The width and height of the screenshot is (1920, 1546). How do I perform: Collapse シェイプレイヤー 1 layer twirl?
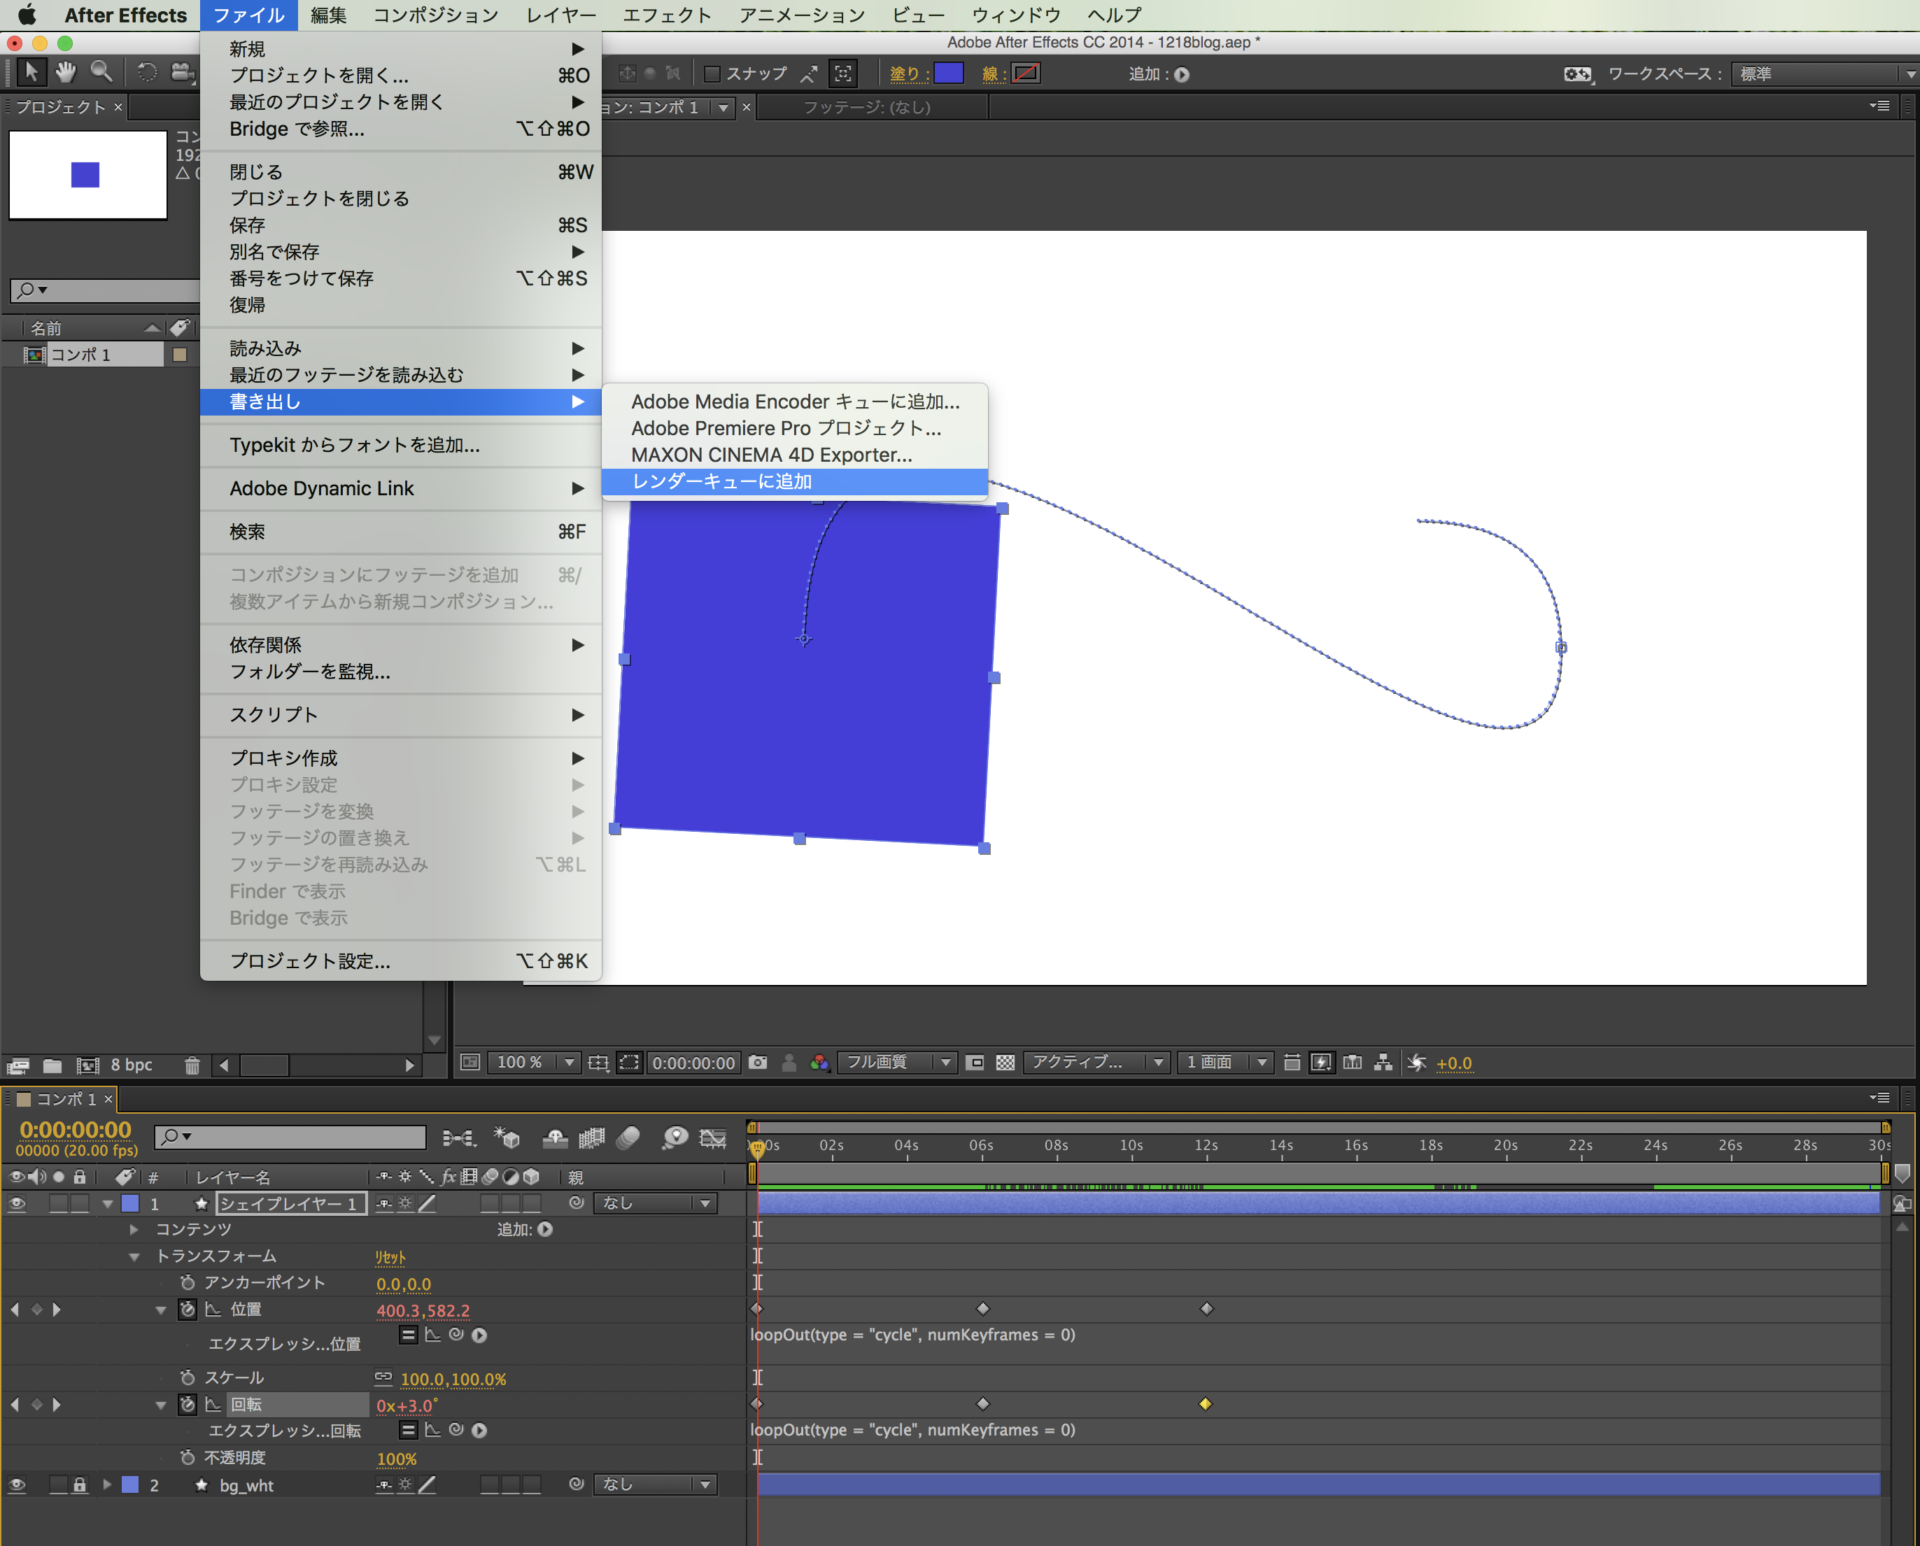click(106, 1203)
